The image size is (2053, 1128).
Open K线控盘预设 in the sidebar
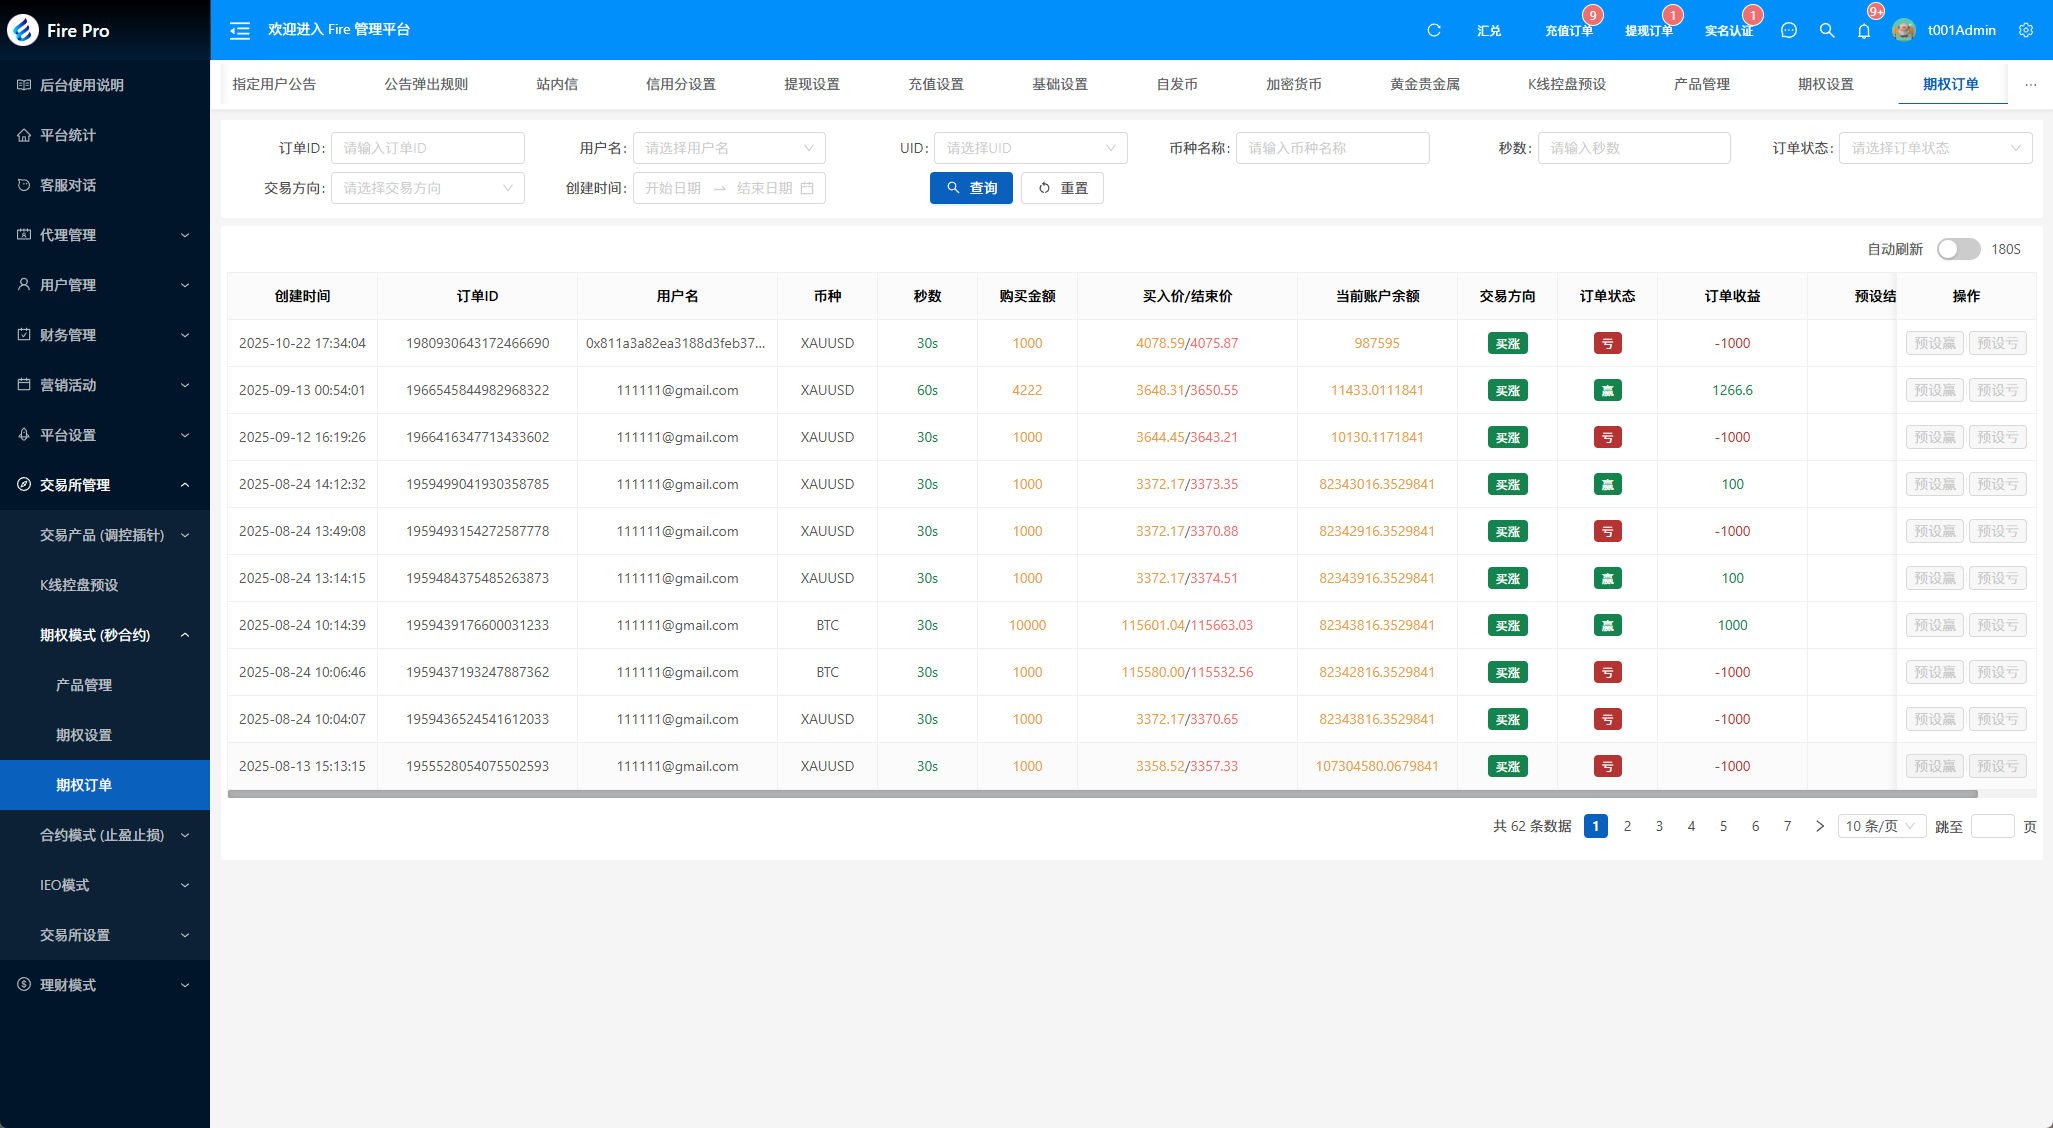(x=79, y=585)
